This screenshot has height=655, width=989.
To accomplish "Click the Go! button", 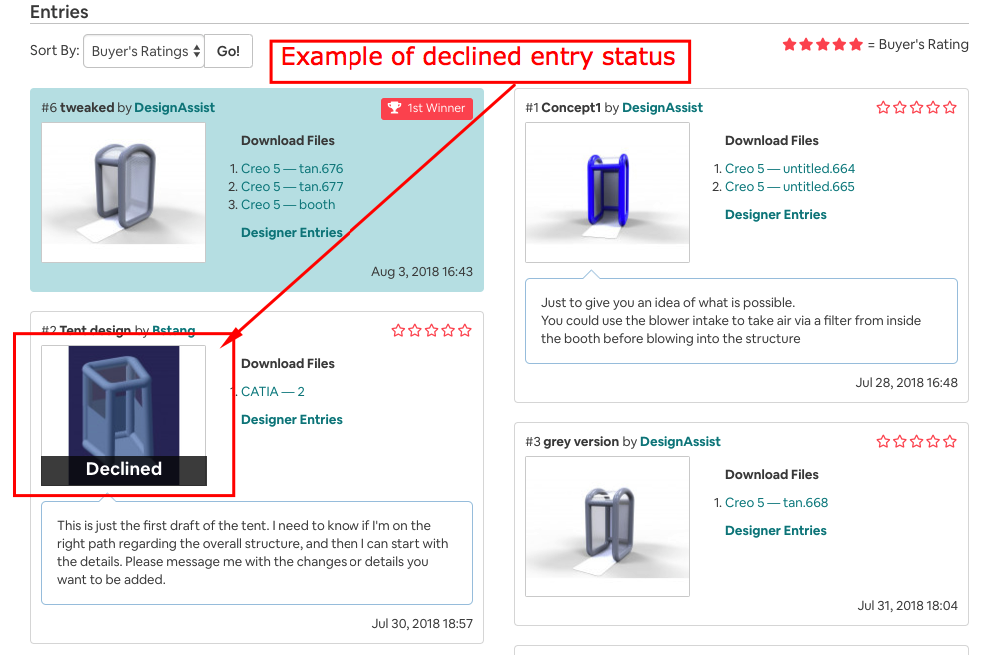I will tap(228, 50).
